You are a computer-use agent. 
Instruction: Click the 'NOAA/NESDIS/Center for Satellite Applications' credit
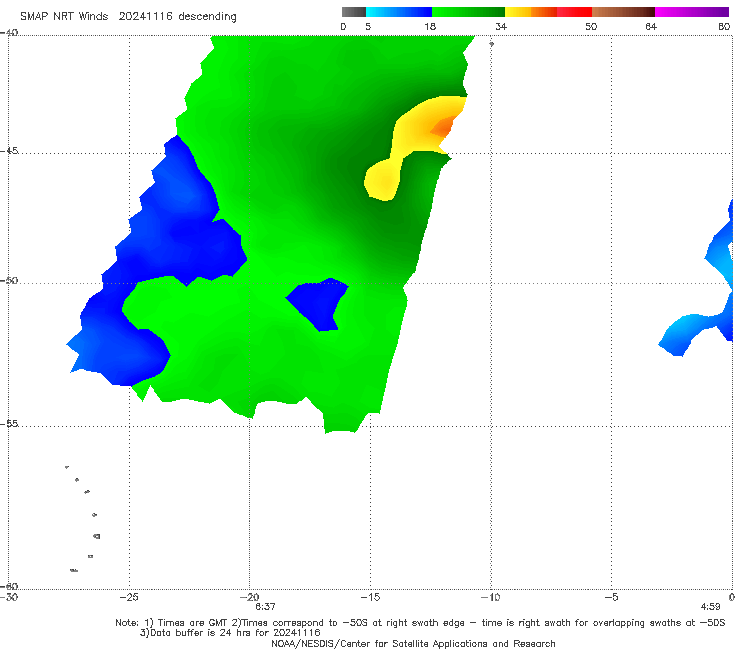tap(413, 643)
